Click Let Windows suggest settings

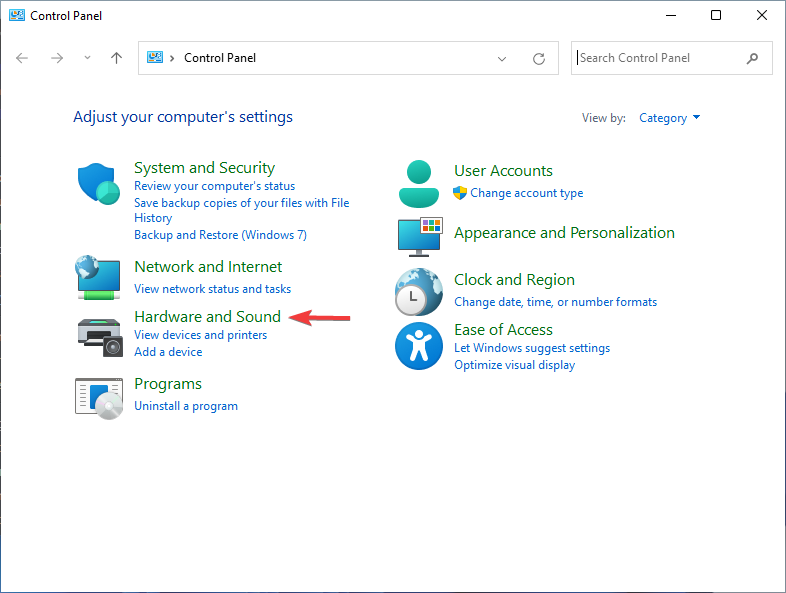coord(532,348)
